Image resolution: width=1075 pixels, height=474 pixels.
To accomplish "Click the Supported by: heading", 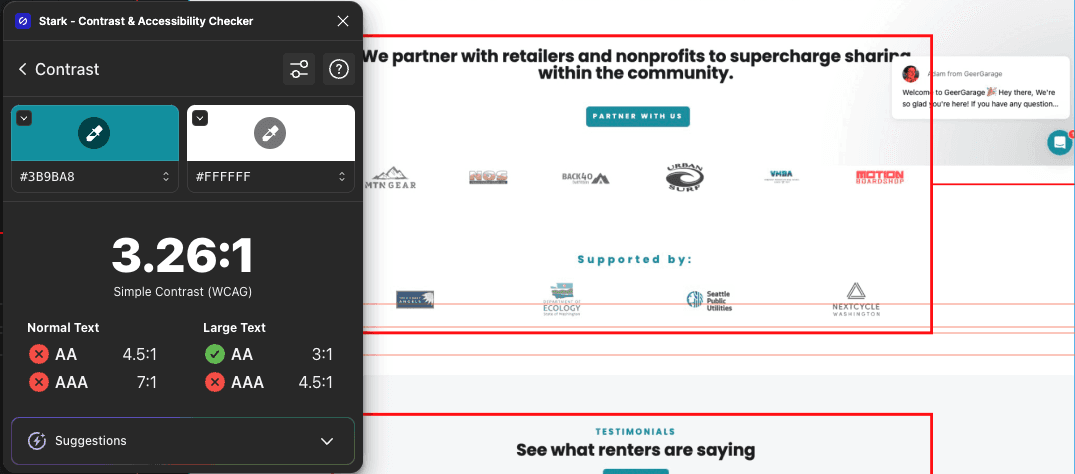I will [x=635, y=259].
